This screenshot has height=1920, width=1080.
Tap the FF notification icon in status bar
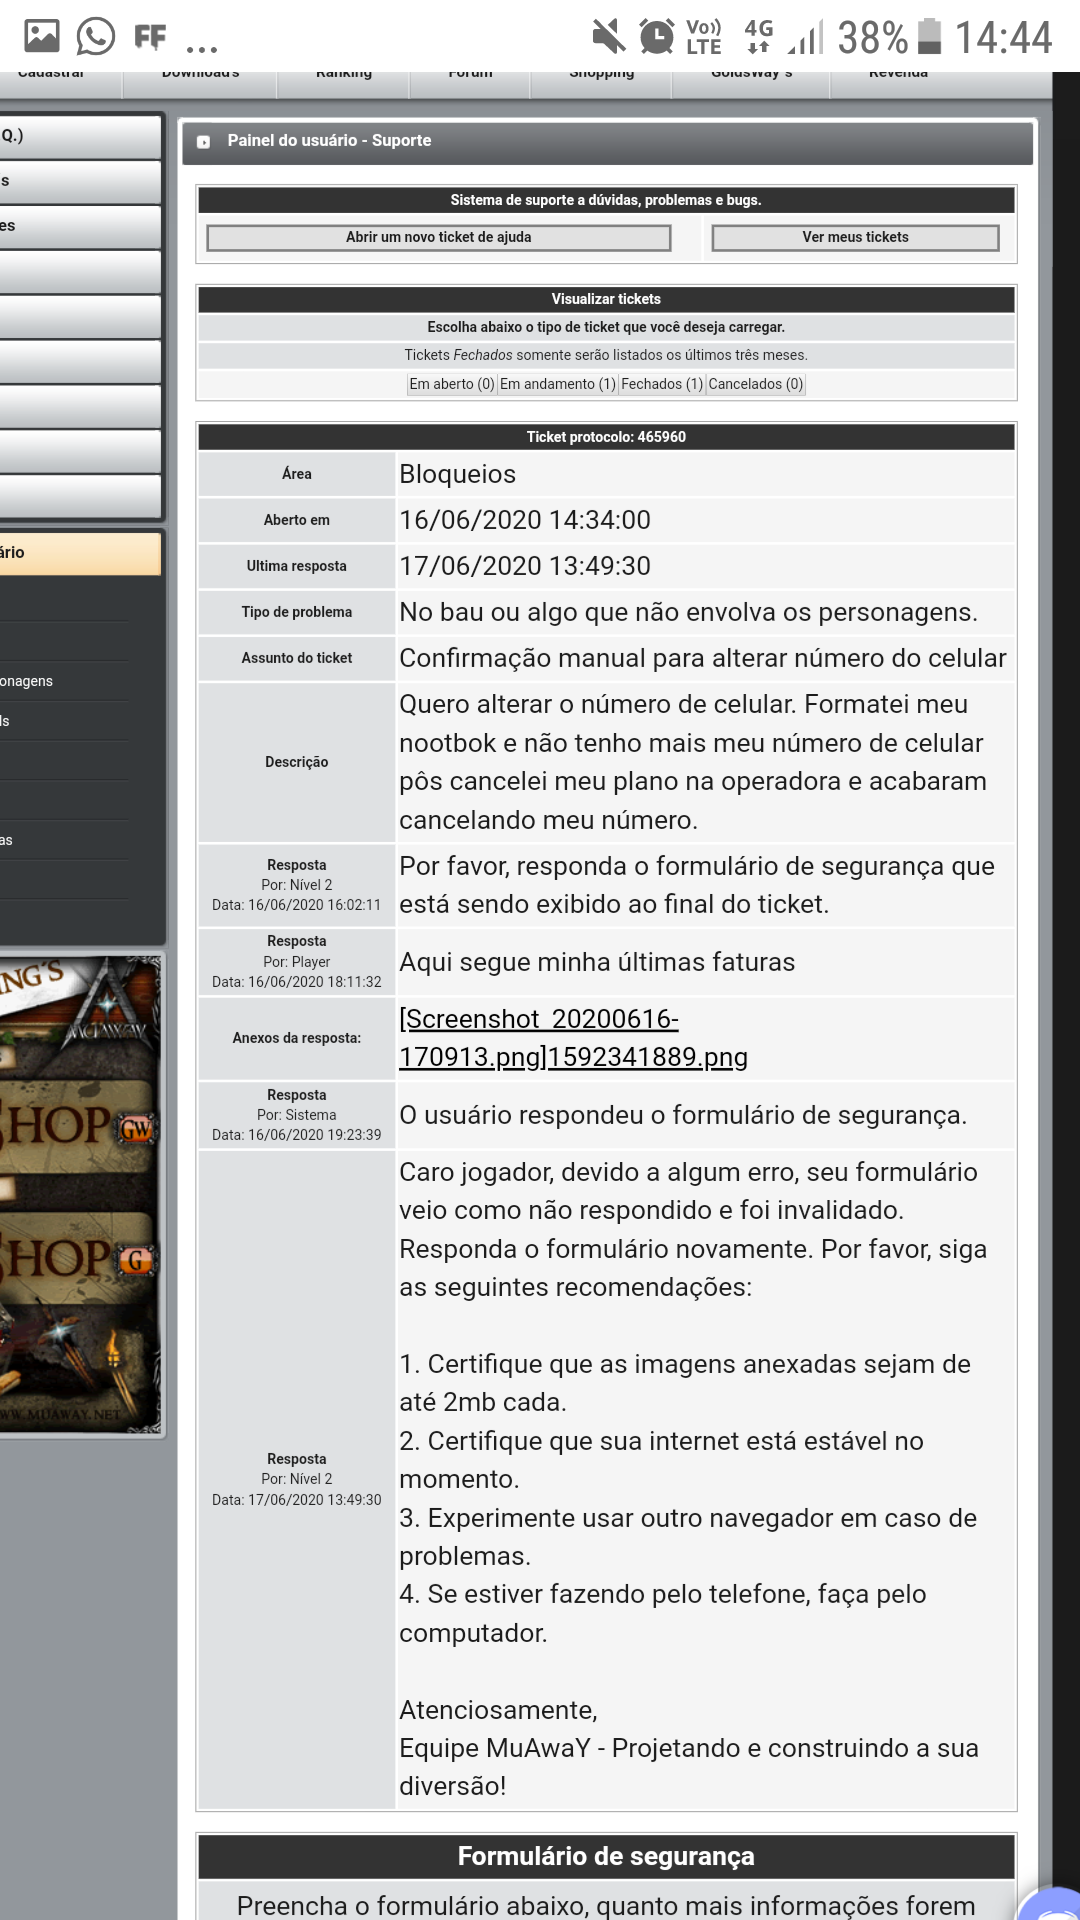point(150,38)
